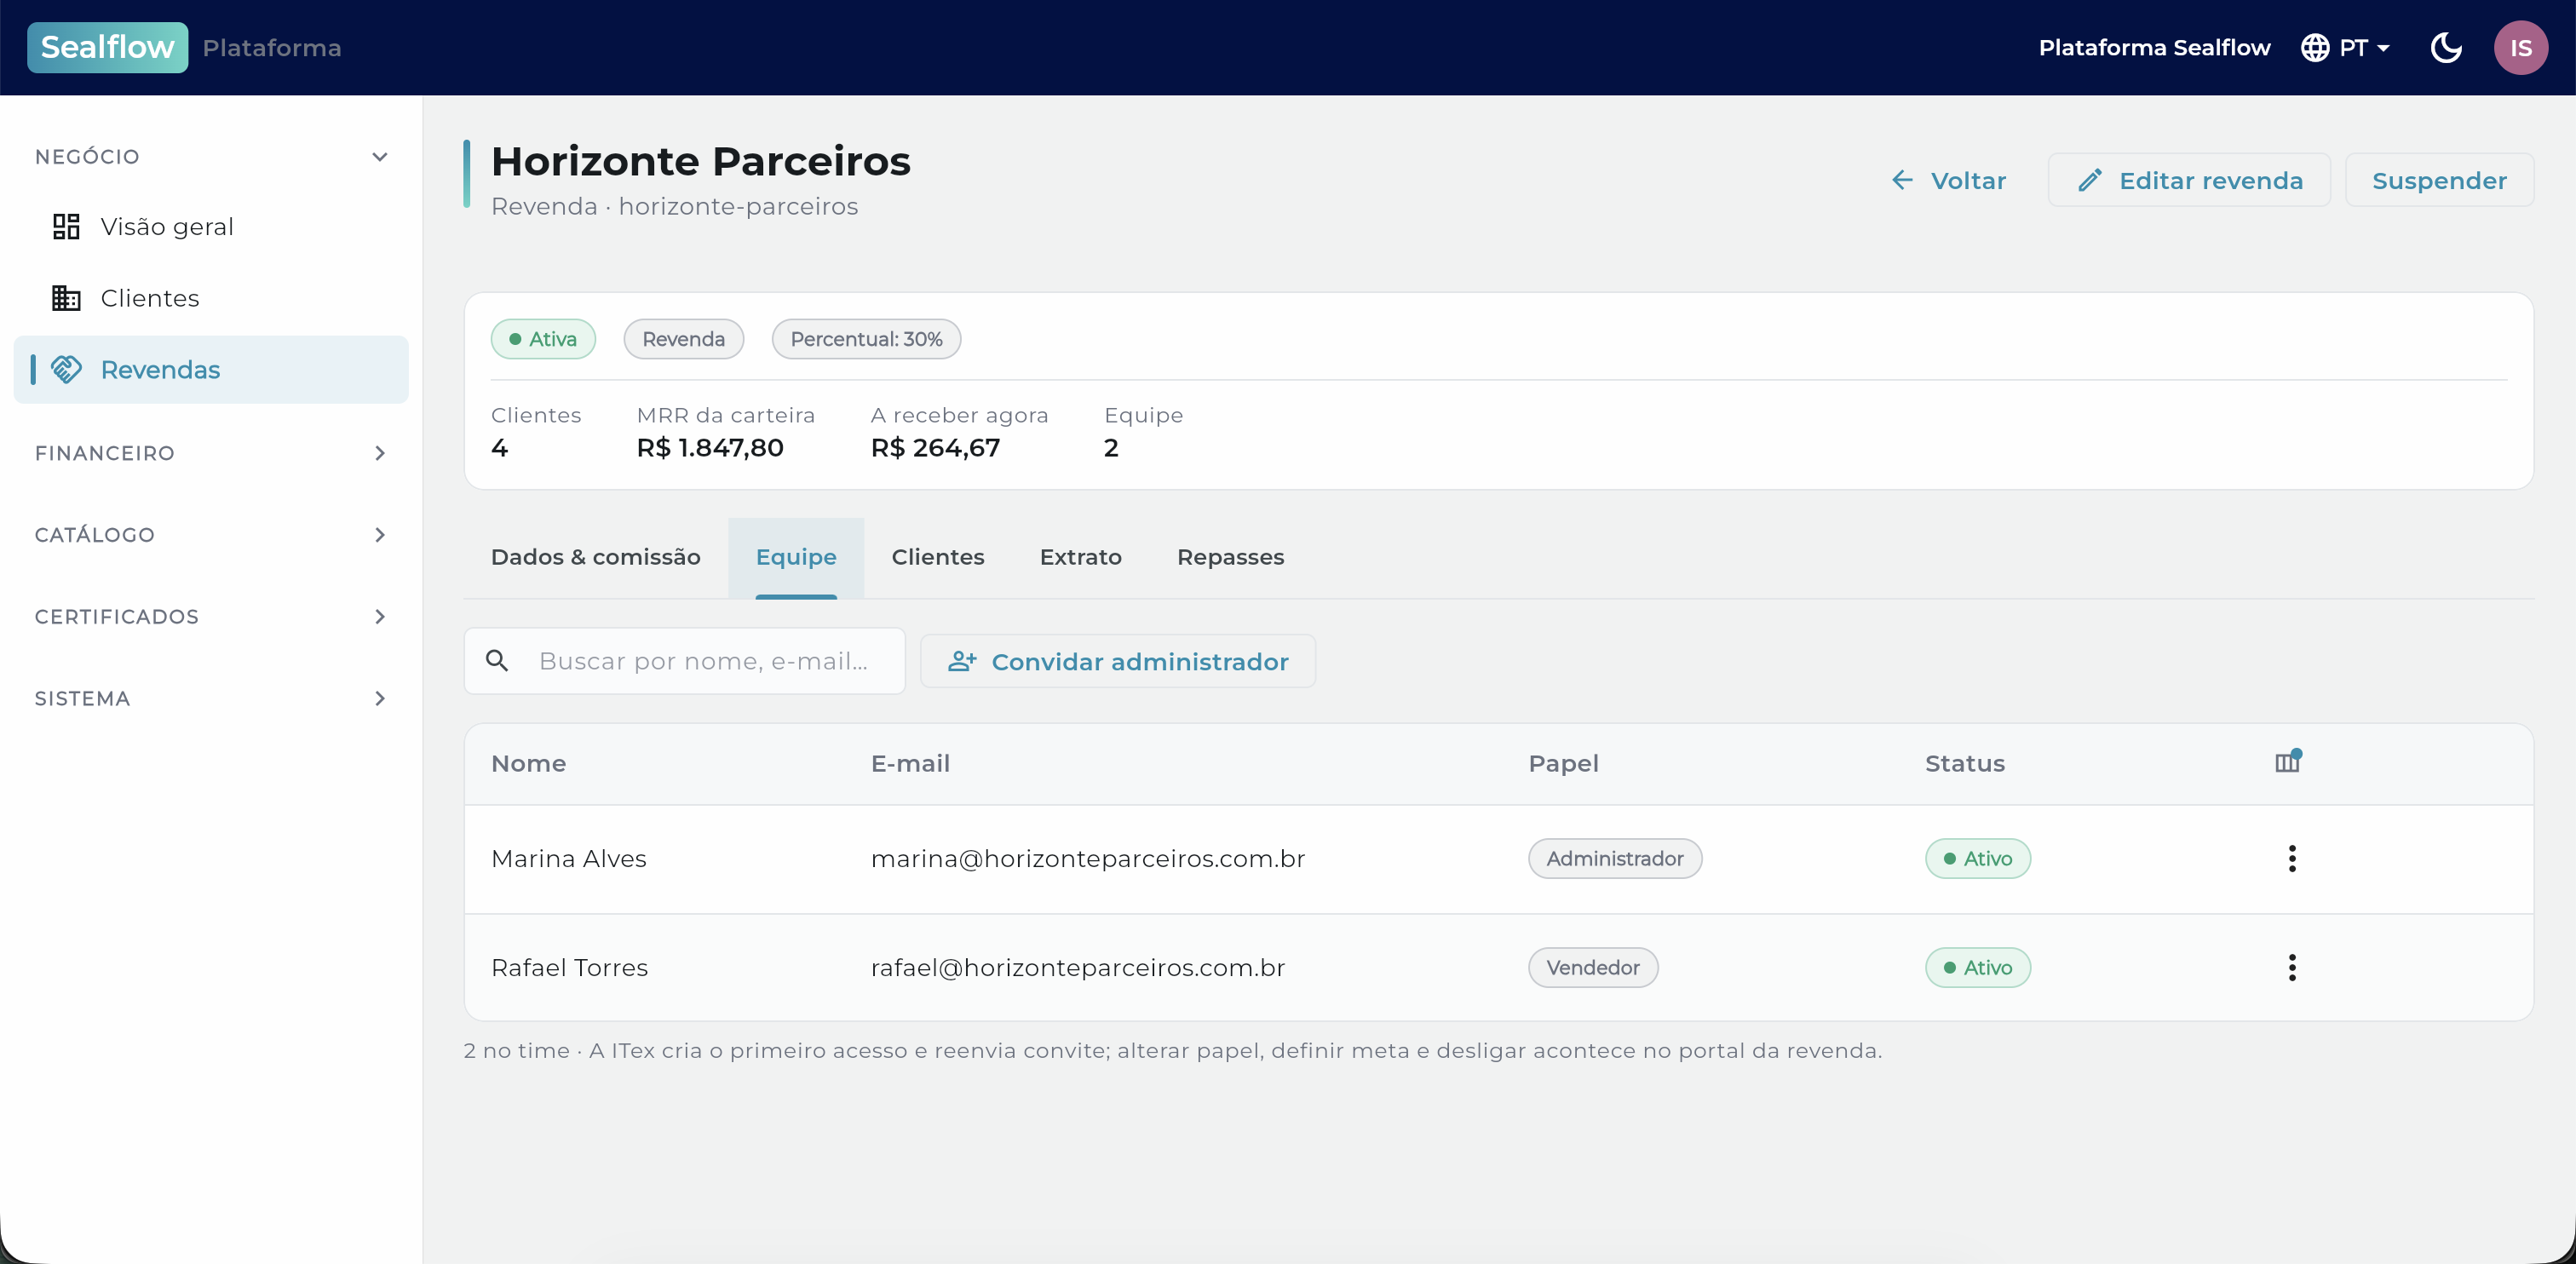The height and width of the screenshot is (1264, 2576).
Task: Toggle dark mode moon icon
Action: tap(2446, 47)
